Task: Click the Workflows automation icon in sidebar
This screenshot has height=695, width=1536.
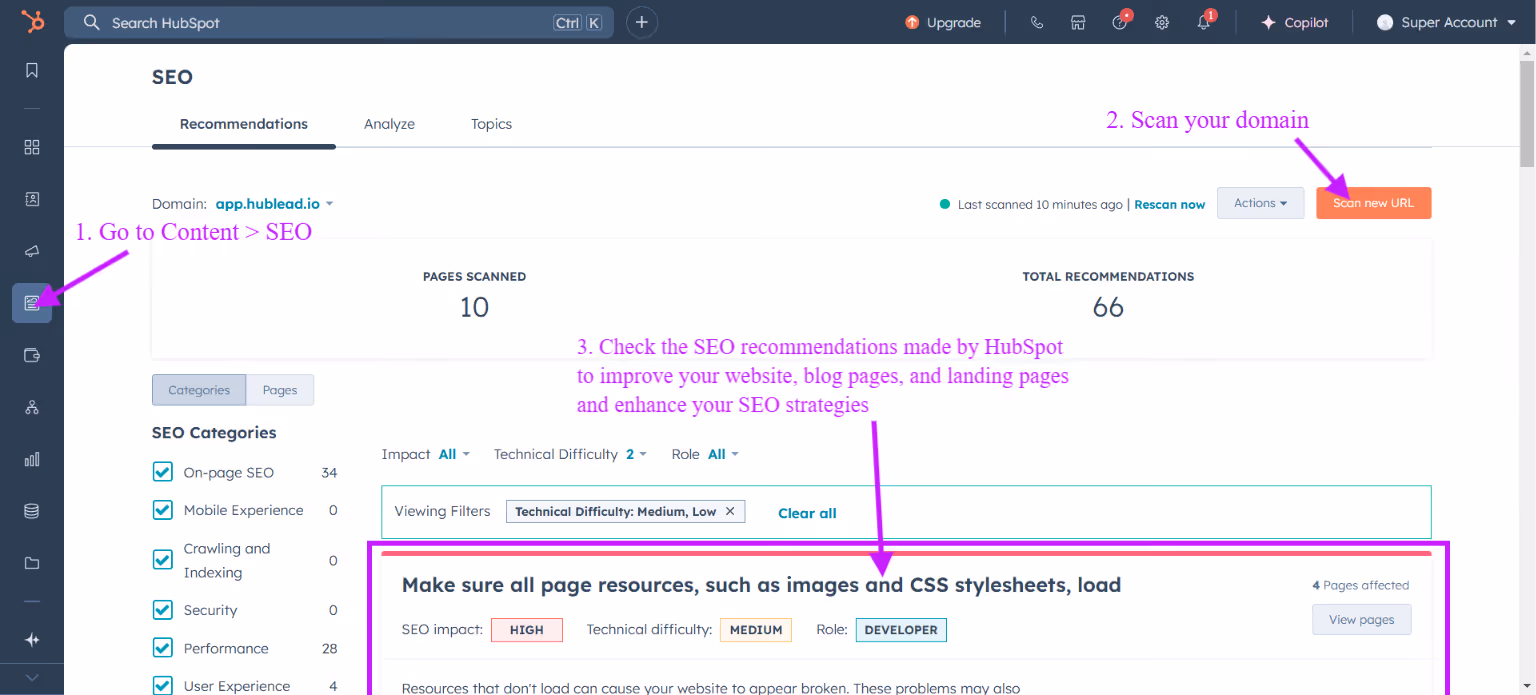Action: (31, 407)
